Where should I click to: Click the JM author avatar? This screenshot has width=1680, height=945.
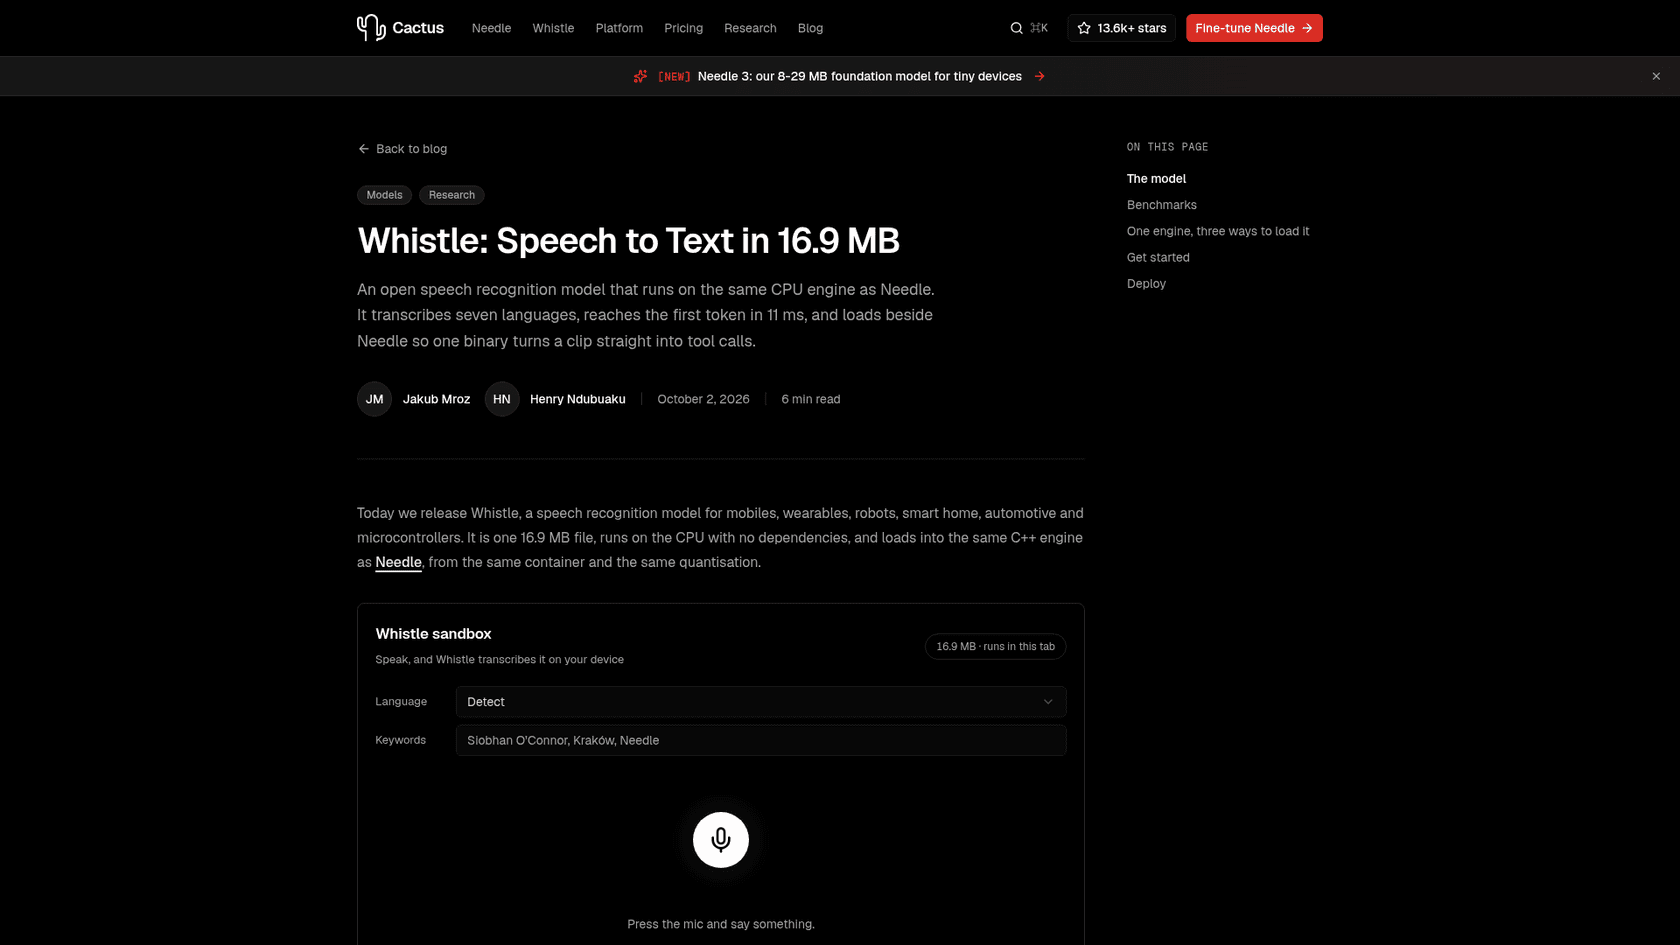pos(374,399)
